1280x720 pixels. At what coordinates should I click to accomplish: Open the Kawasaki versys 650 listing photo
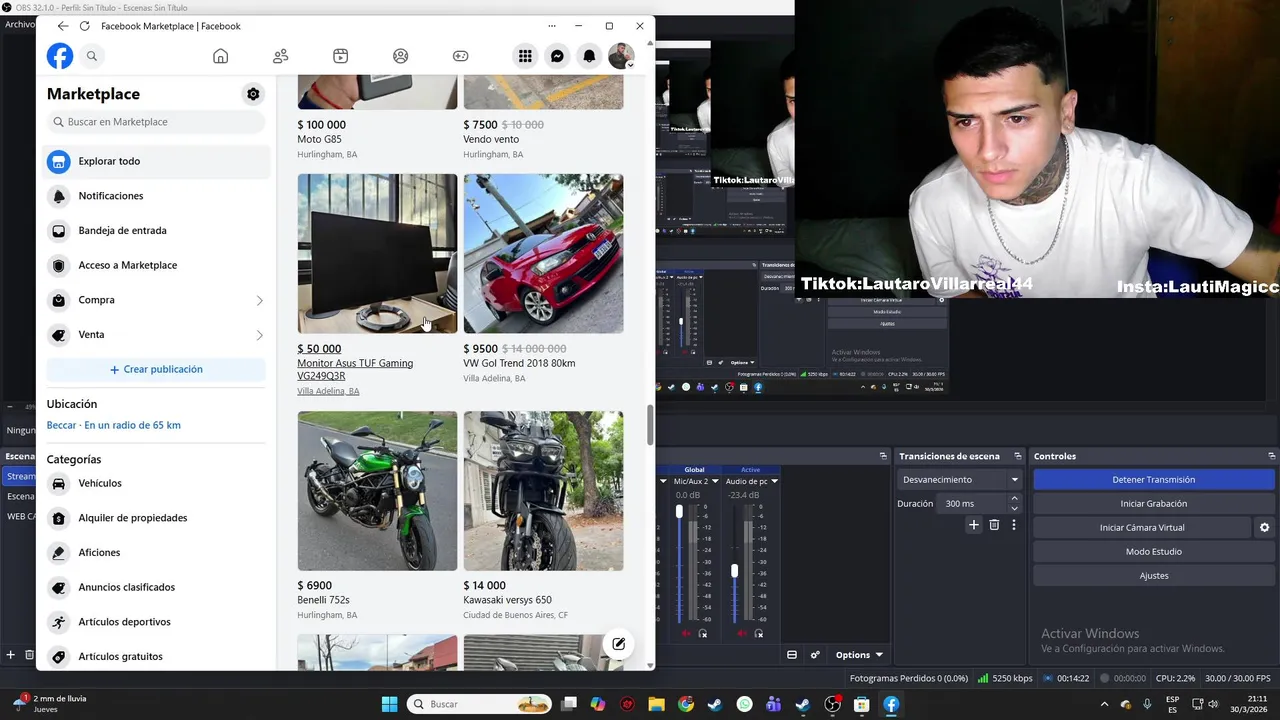coord(543,491)
